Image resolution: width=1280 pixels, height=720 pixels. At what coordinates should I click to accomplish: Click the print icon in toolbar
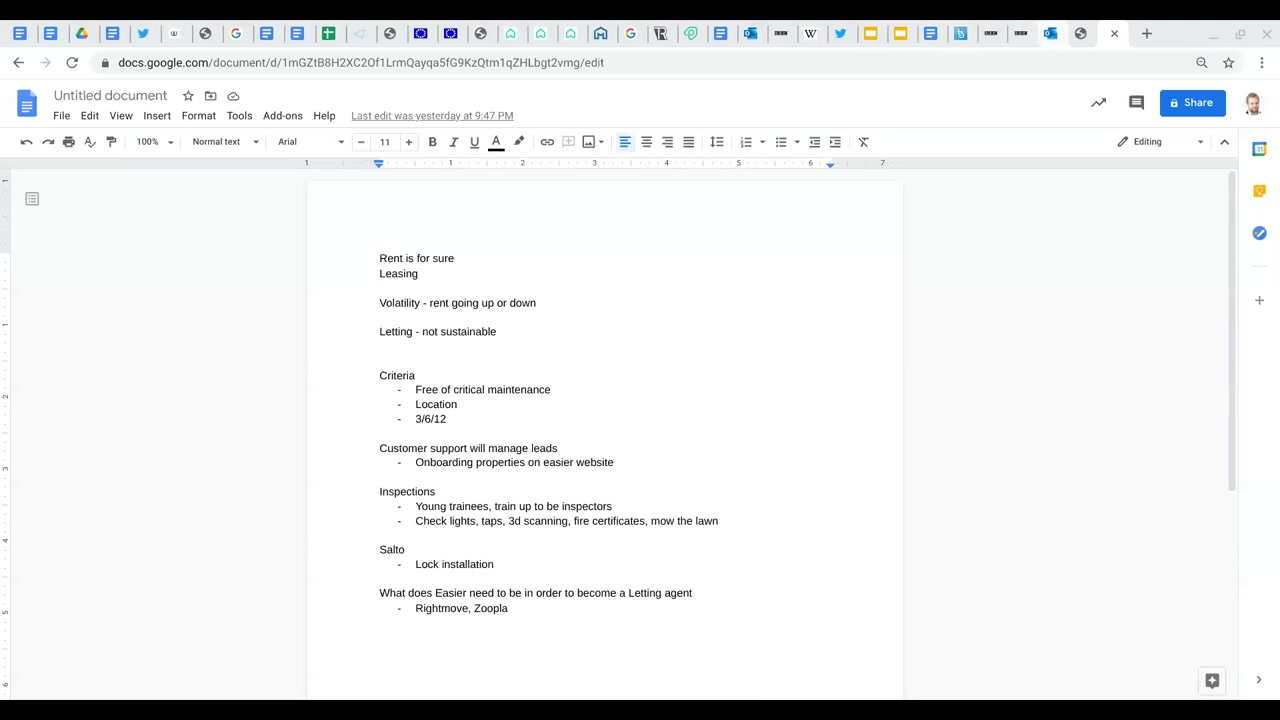point(68,142)
